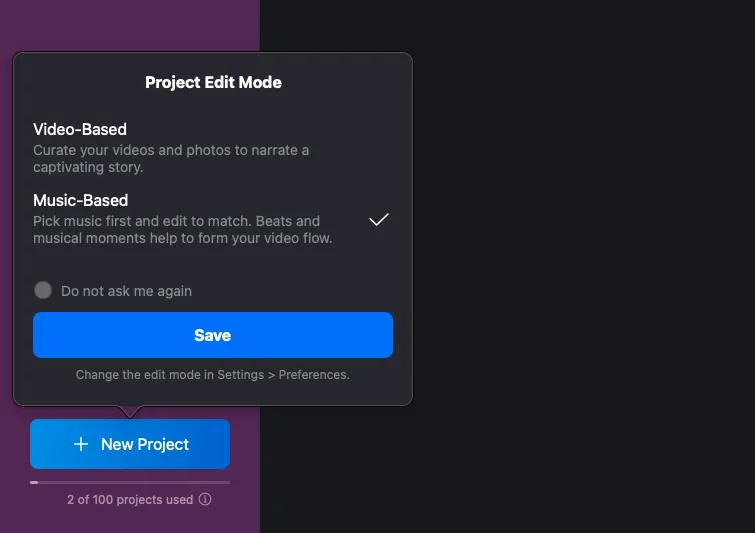Image resolution: width=755 pixels, height=533 pixels.
Task: Click the "Do not ask me again" label
Action: point(126,291)
